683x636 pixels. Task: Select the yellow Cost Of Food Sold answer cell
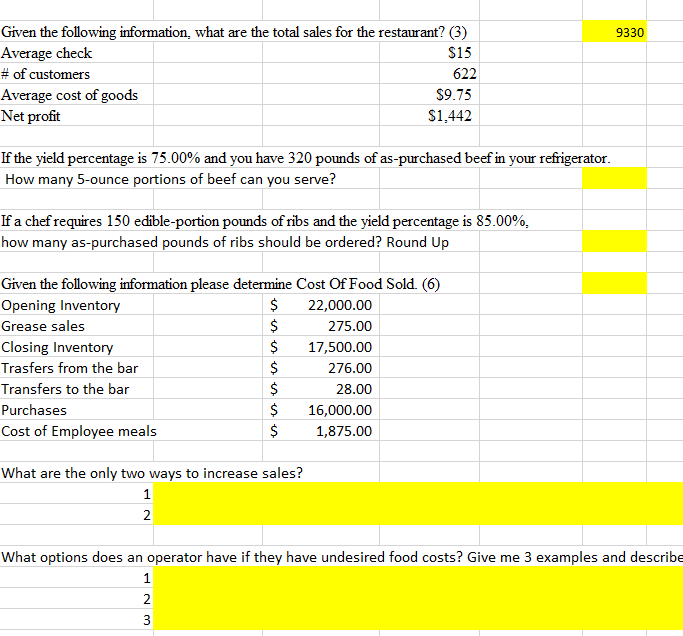pos(614,283)
